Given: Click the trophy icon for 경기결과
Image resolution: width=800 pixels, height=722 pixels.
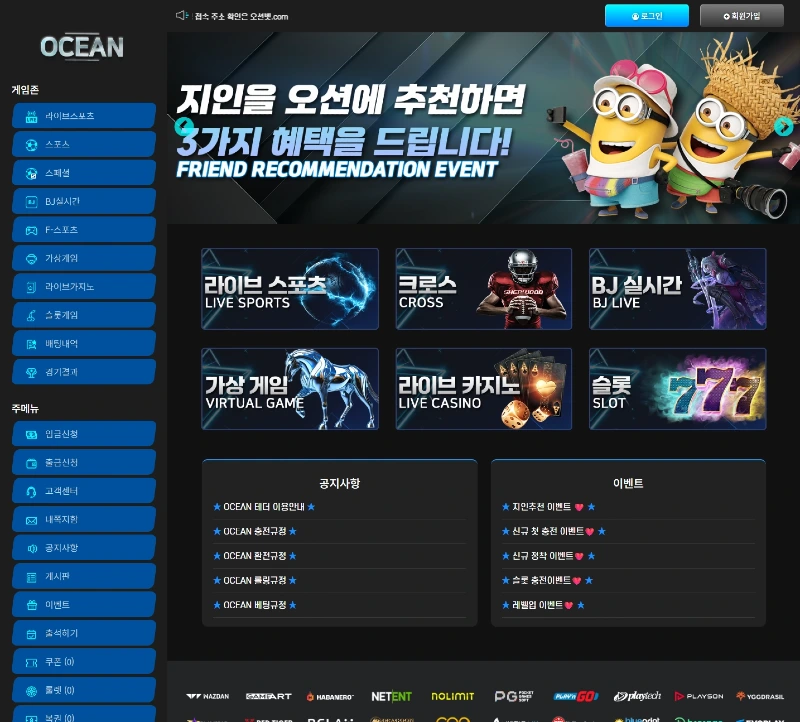Looking at the screenshot, I should tap(31, 372).
